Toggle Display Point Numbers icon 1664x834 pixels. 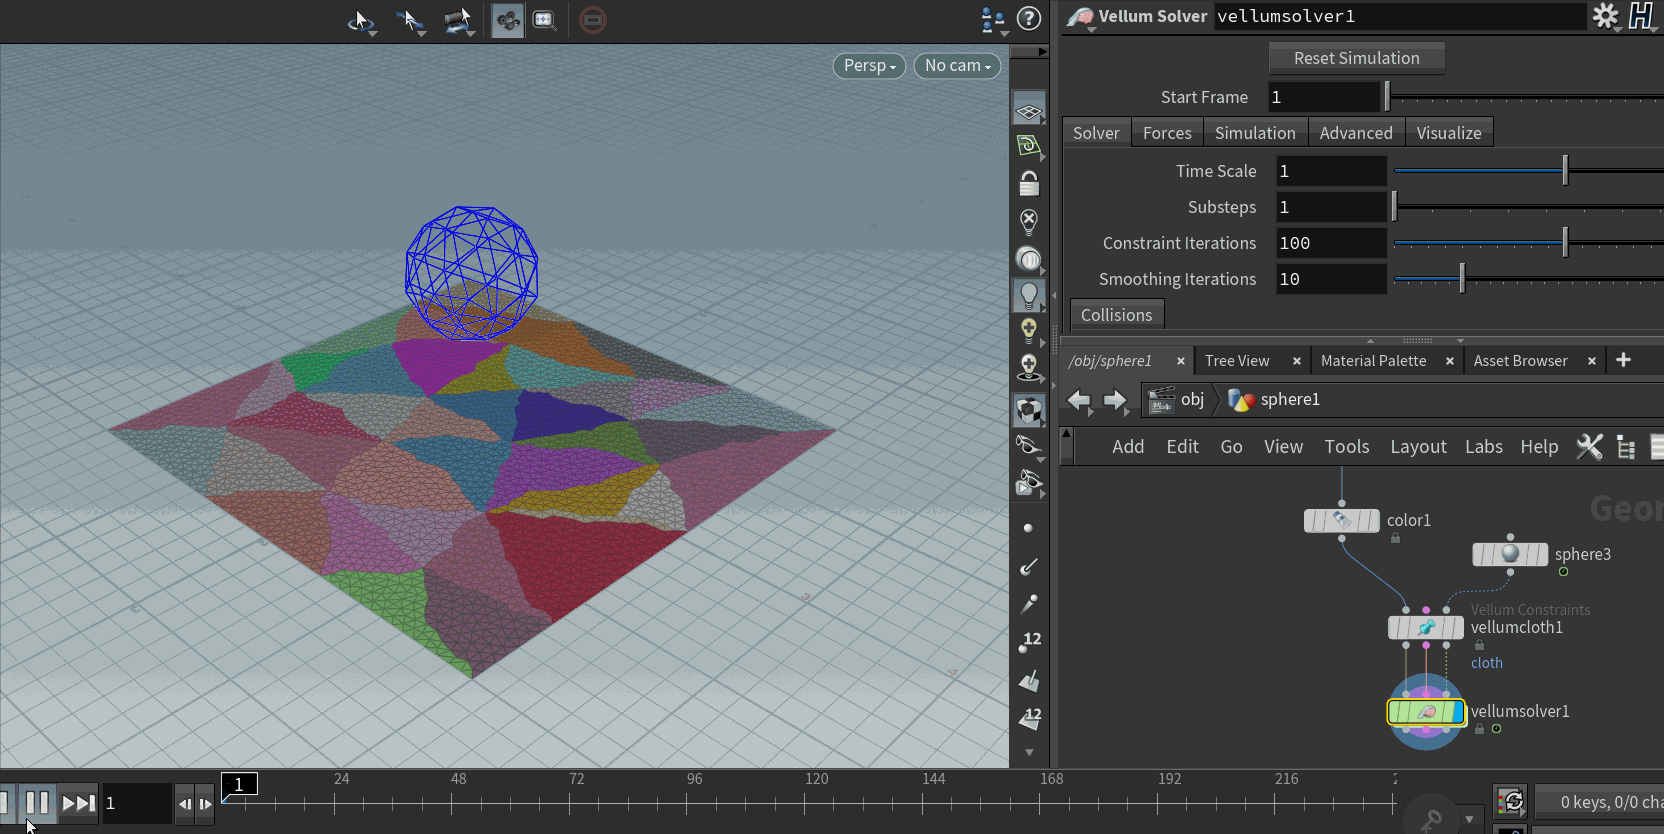[x=1029, y=642]
